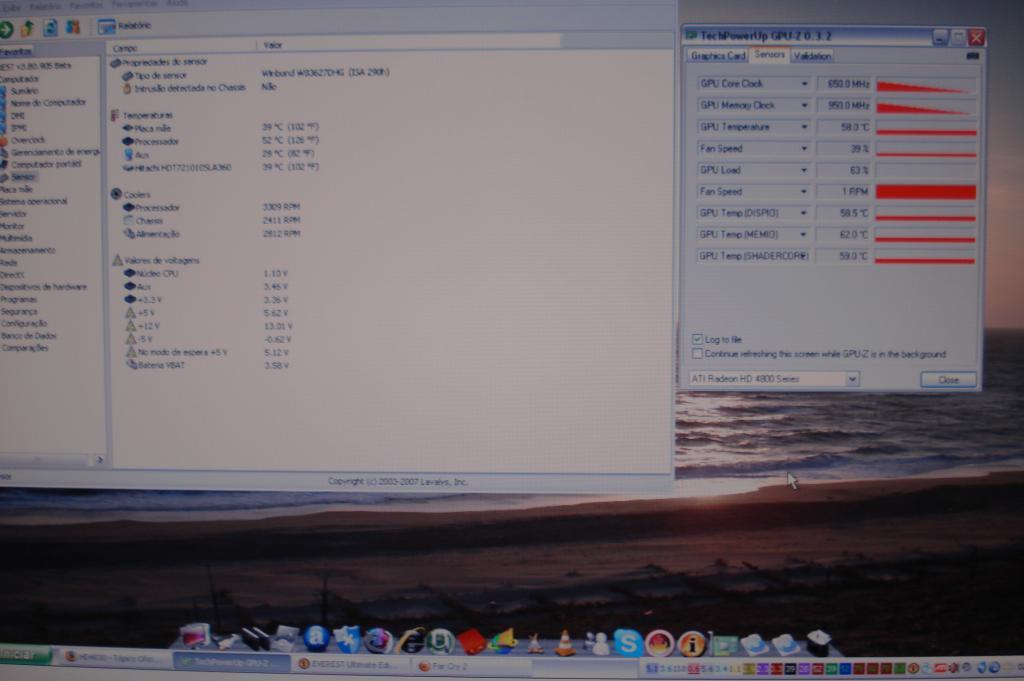Viewport: 1024px width, 681px height.
Task: Click the GPU-Z screenshot camera icon
Action: point(972,56)
